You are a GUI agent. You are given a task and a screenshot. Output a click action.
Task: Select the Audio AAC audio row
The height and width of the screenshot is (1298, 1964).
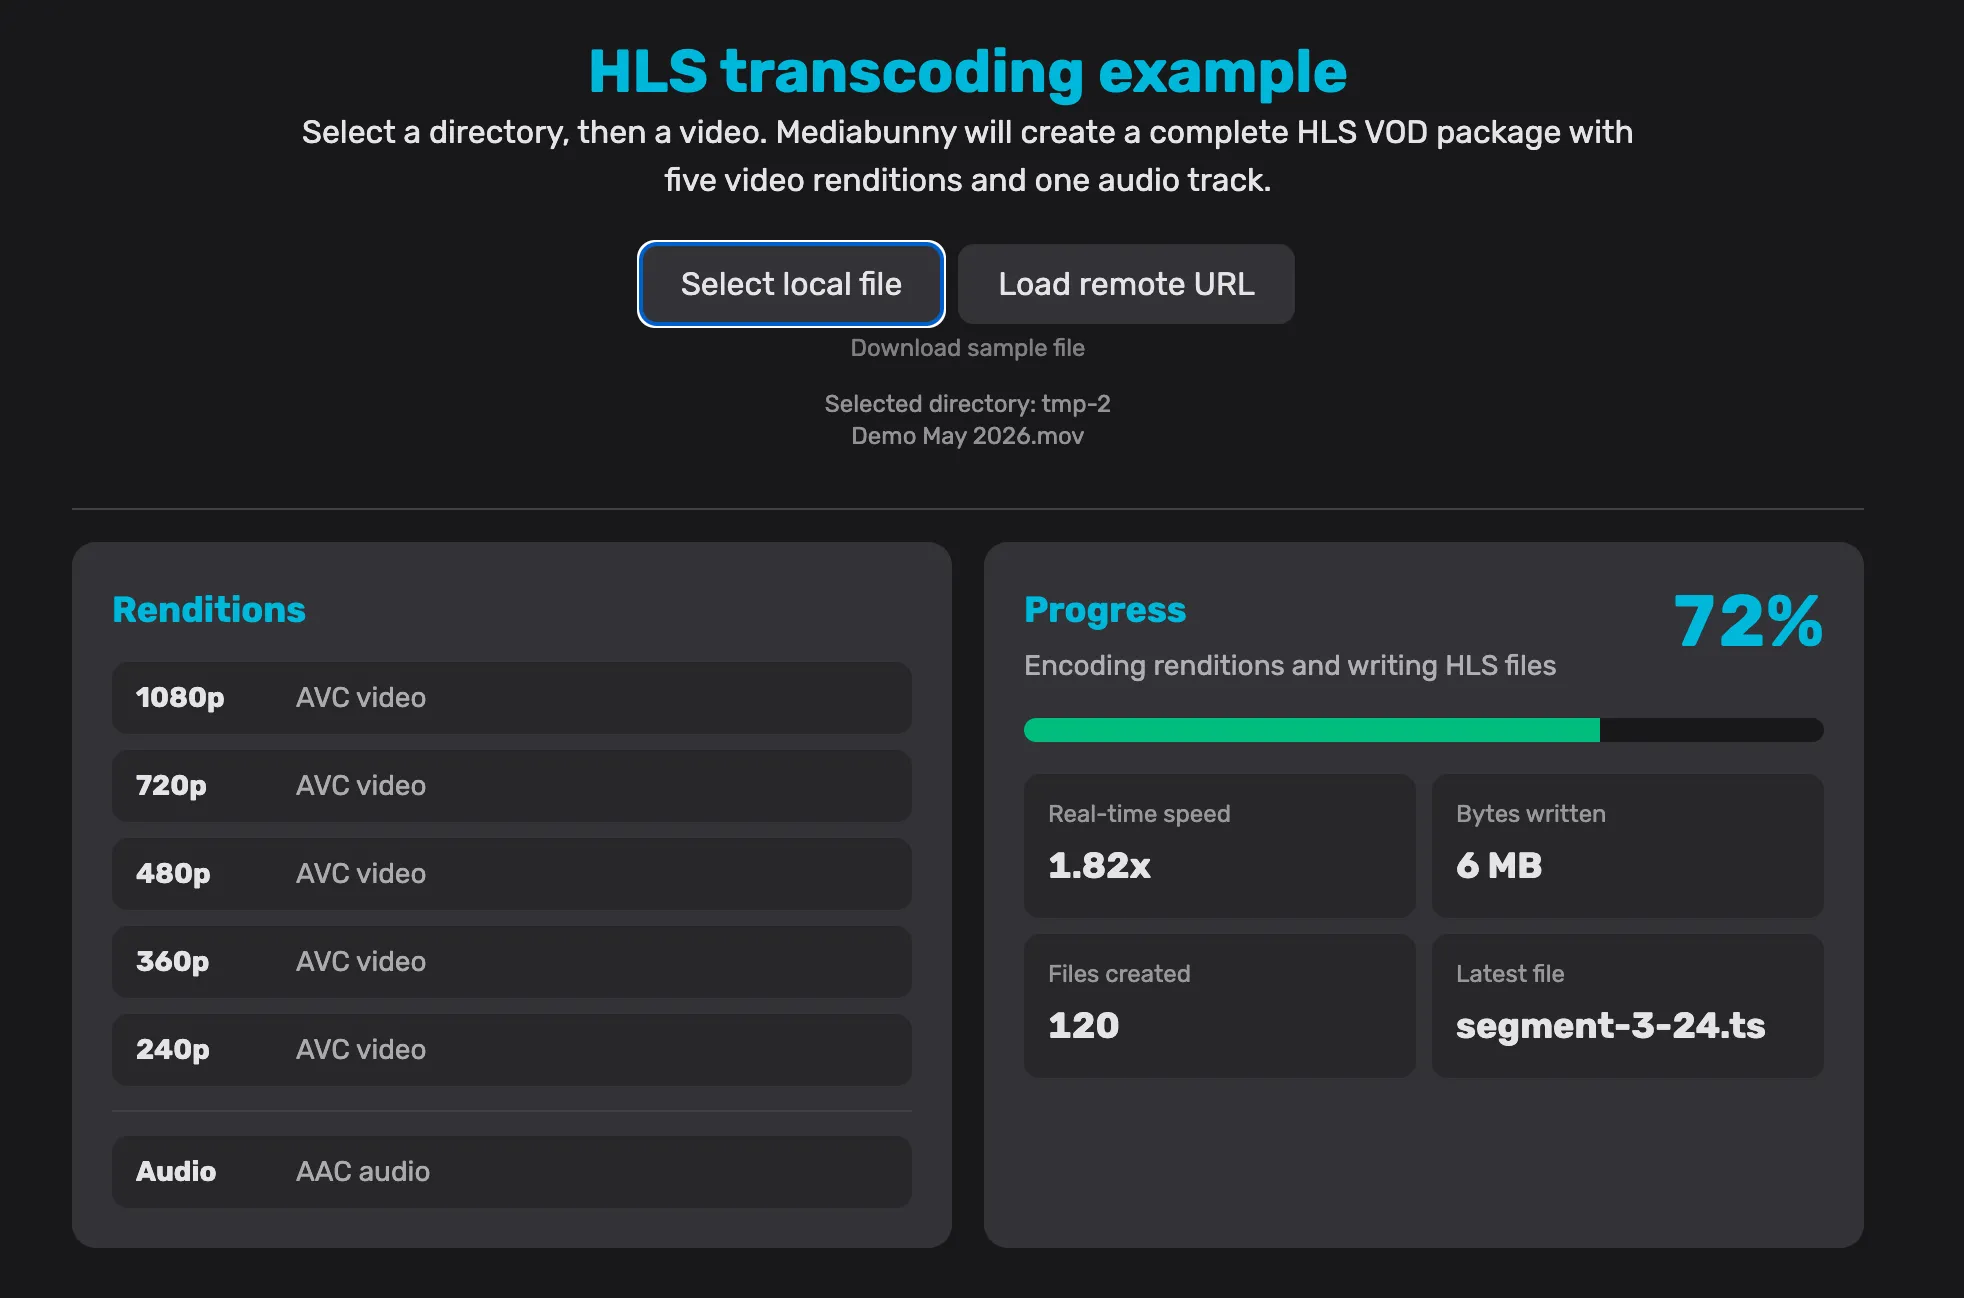512,1172
